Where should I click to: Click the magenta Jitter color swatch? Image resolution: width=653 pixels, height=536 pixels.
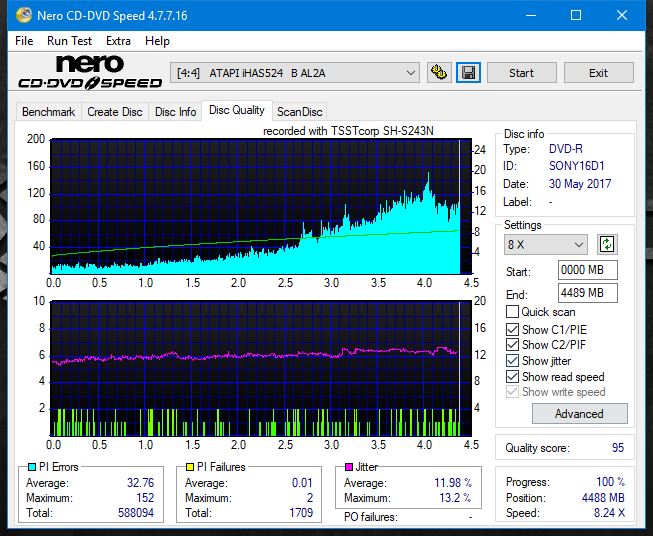point(349,467)
